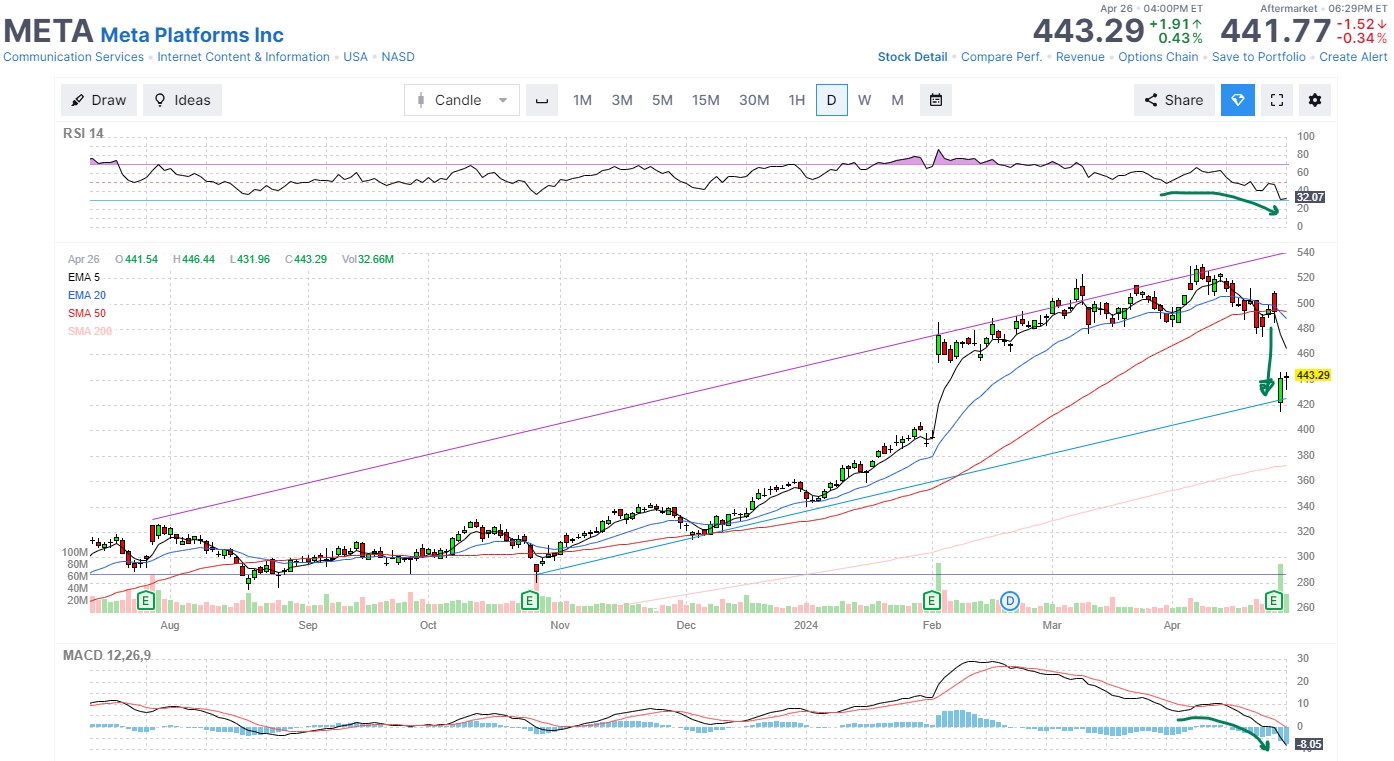Toggle the bar scale button next to Candle
Viewport: 1394px width, 761px height.
coord(542,100)
